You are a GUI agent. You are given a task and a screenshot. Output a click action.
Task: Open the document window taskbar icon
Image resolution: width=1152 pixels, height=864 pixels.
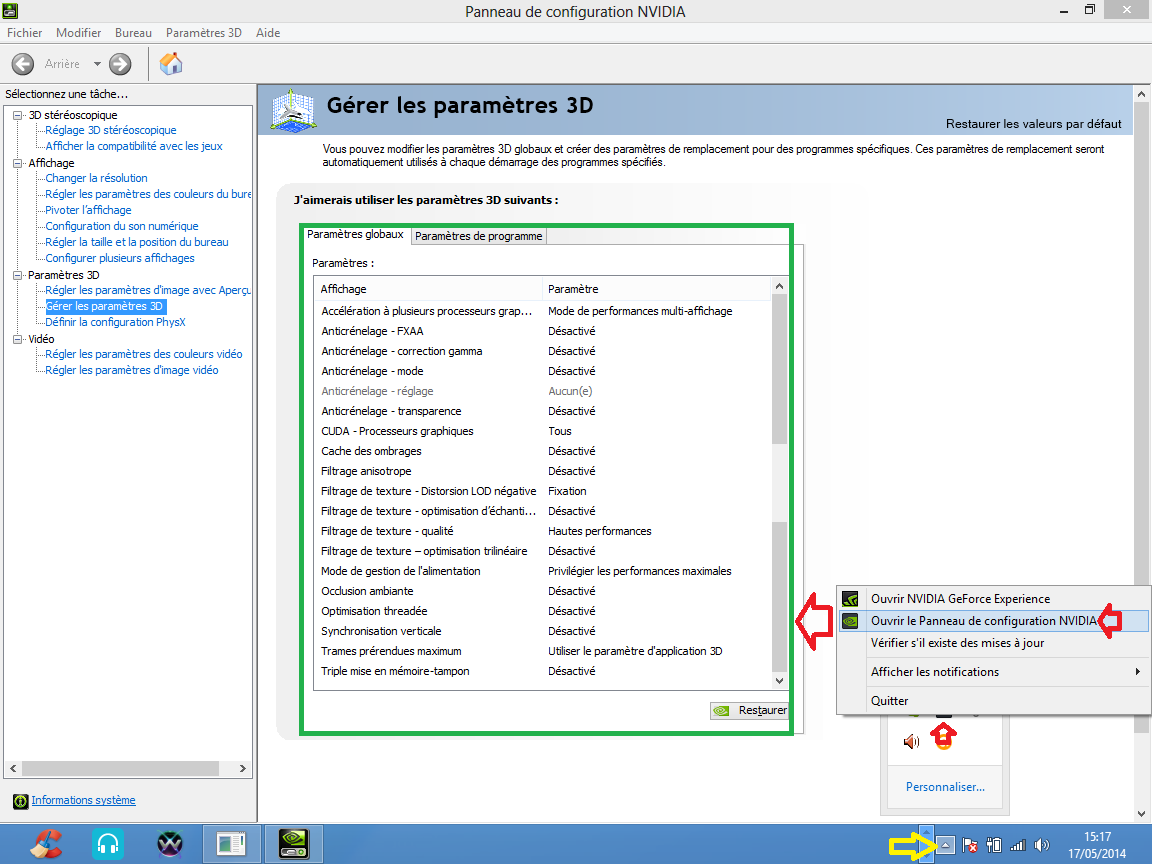click(x=231, y=844)
